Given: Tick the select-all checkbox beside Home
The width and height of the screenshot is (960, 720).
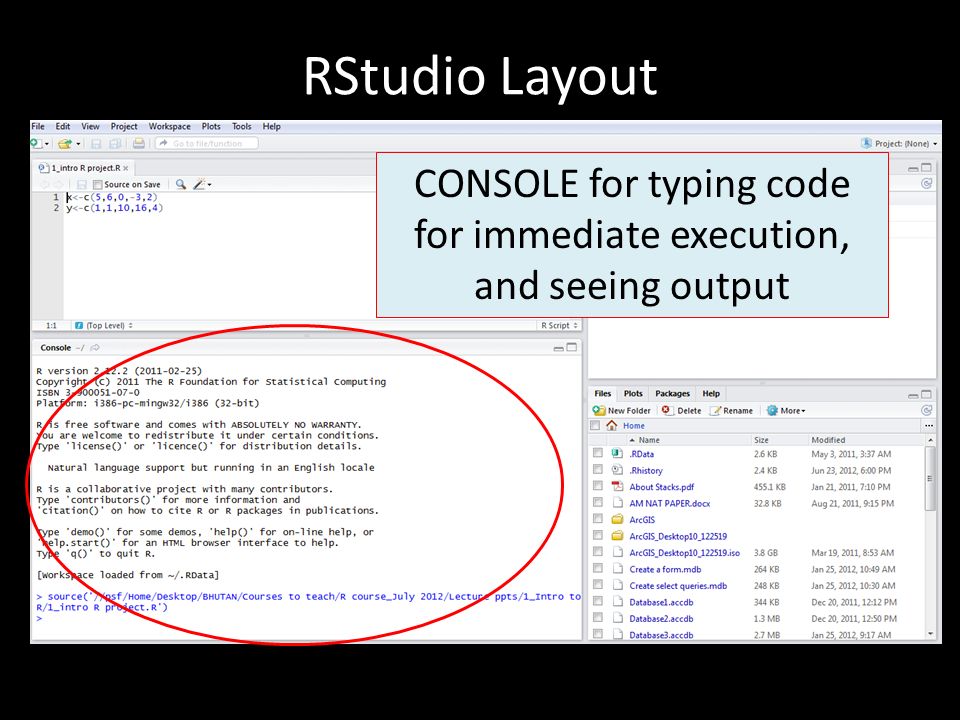Looking at the screenshot, I should pos(595,426).
